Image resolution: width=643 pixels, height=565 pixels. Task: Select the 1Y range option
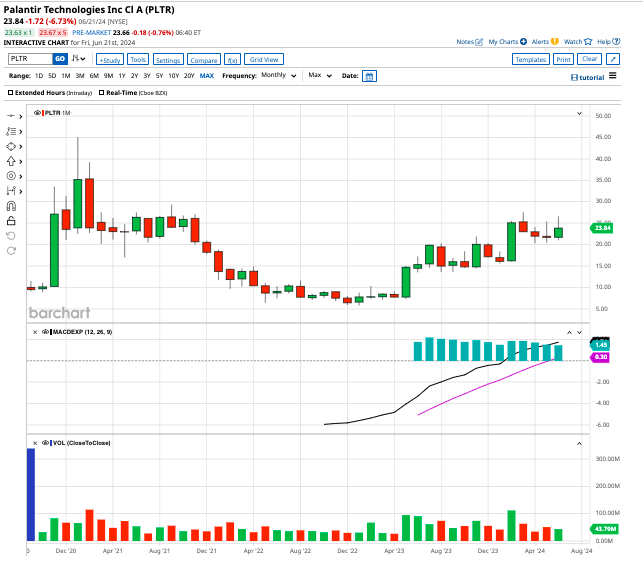tap(122, 76)
